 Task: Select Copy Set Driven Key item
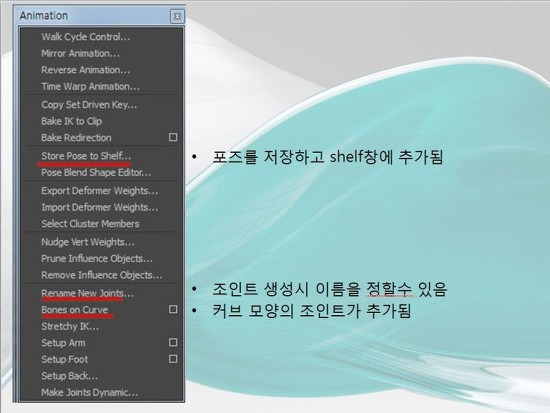[x=89, y=105]
